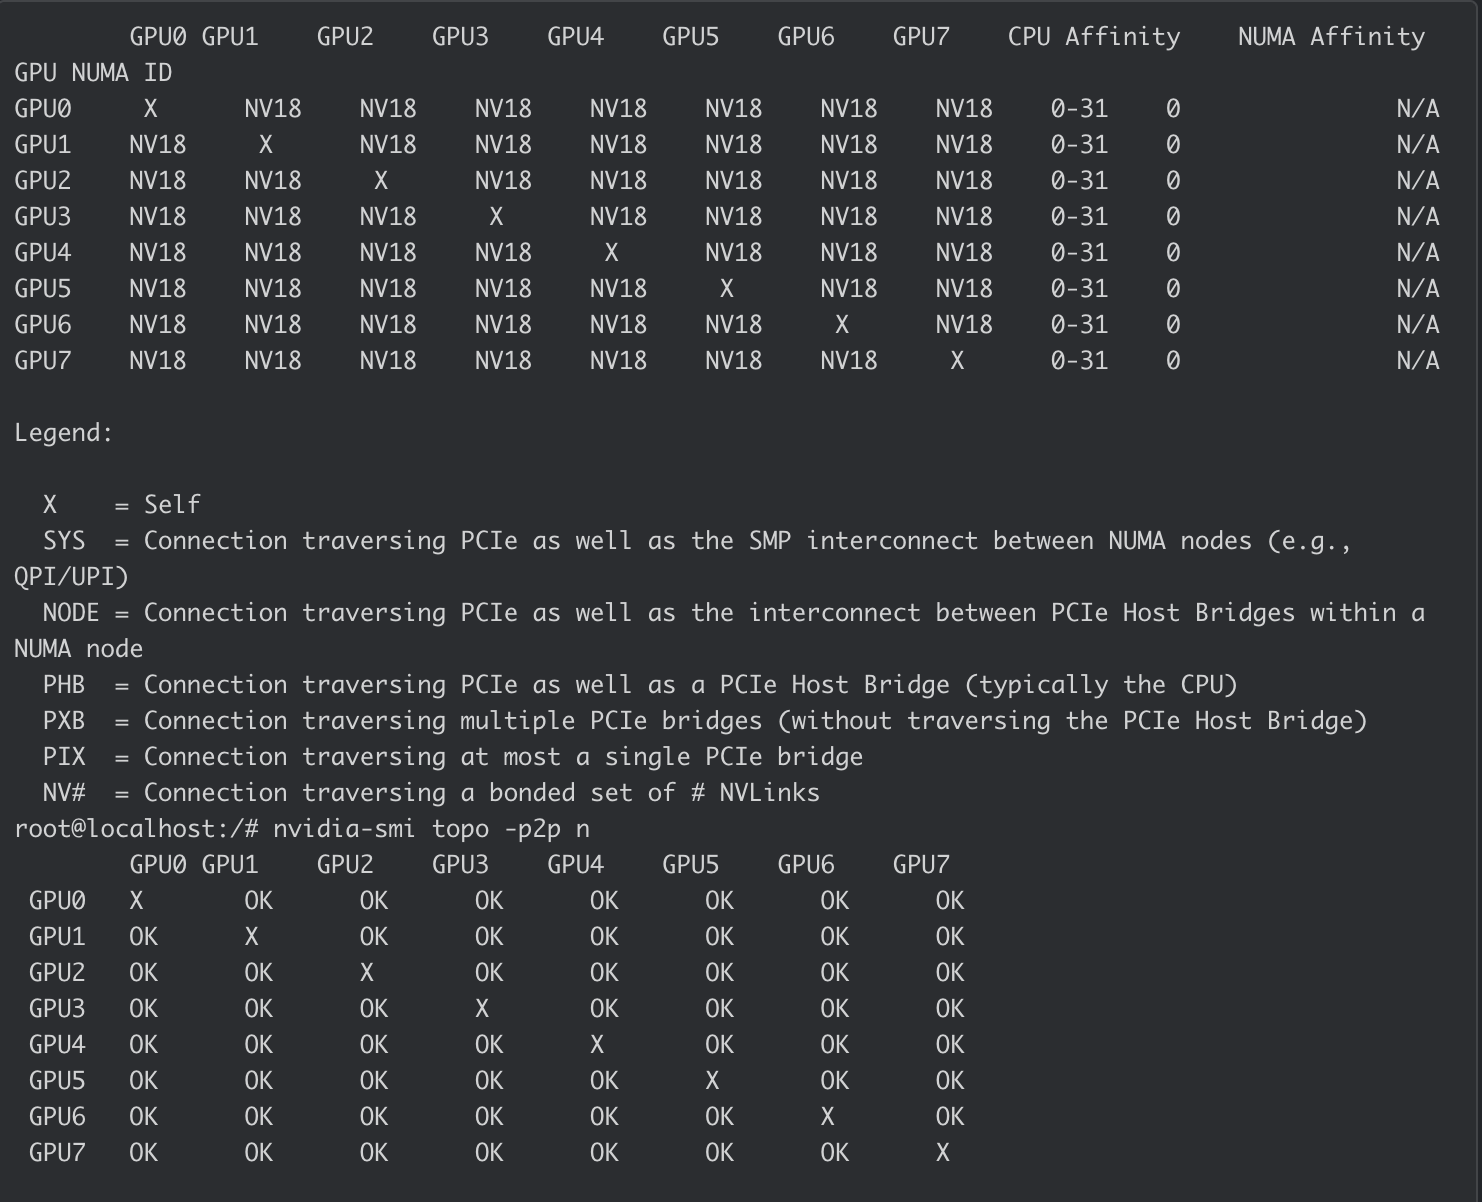Click the "CPU Affinity" column header
The width and height of the screenshot is (1482, 1202).
(x=1093, y=37)
